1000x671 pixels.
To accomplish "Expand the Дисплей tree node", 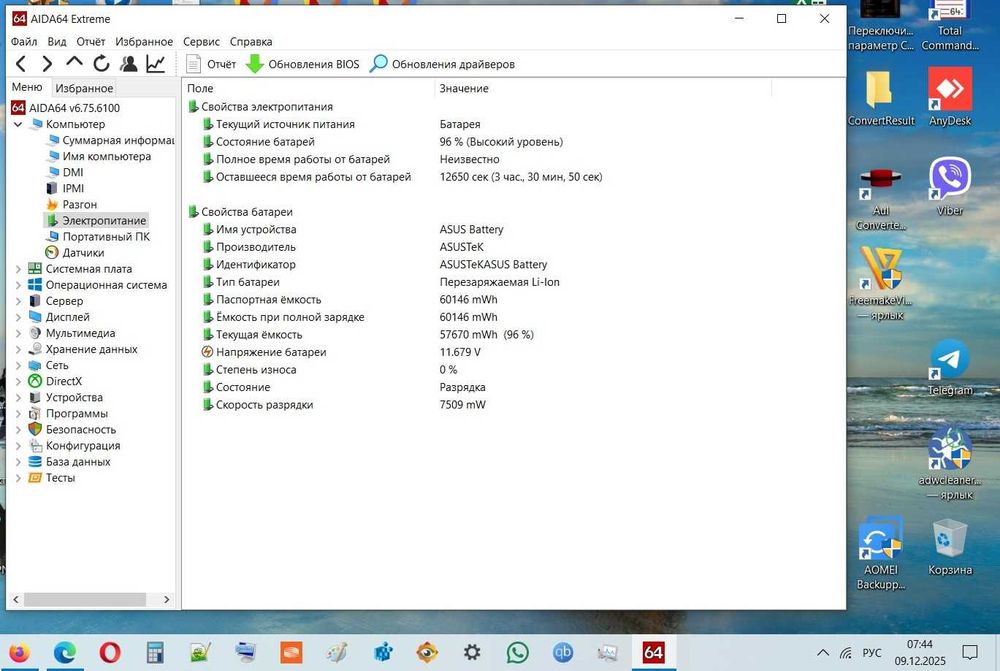I will point(18,317).
